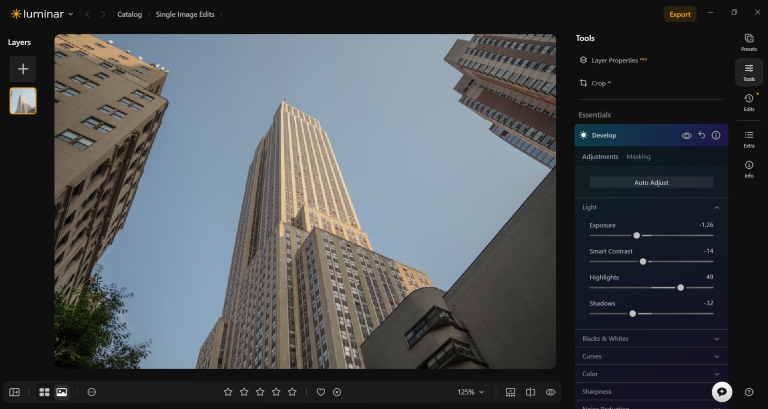Switch to the Masking tab
Viewport: 768px width, 409px height.
638,157
